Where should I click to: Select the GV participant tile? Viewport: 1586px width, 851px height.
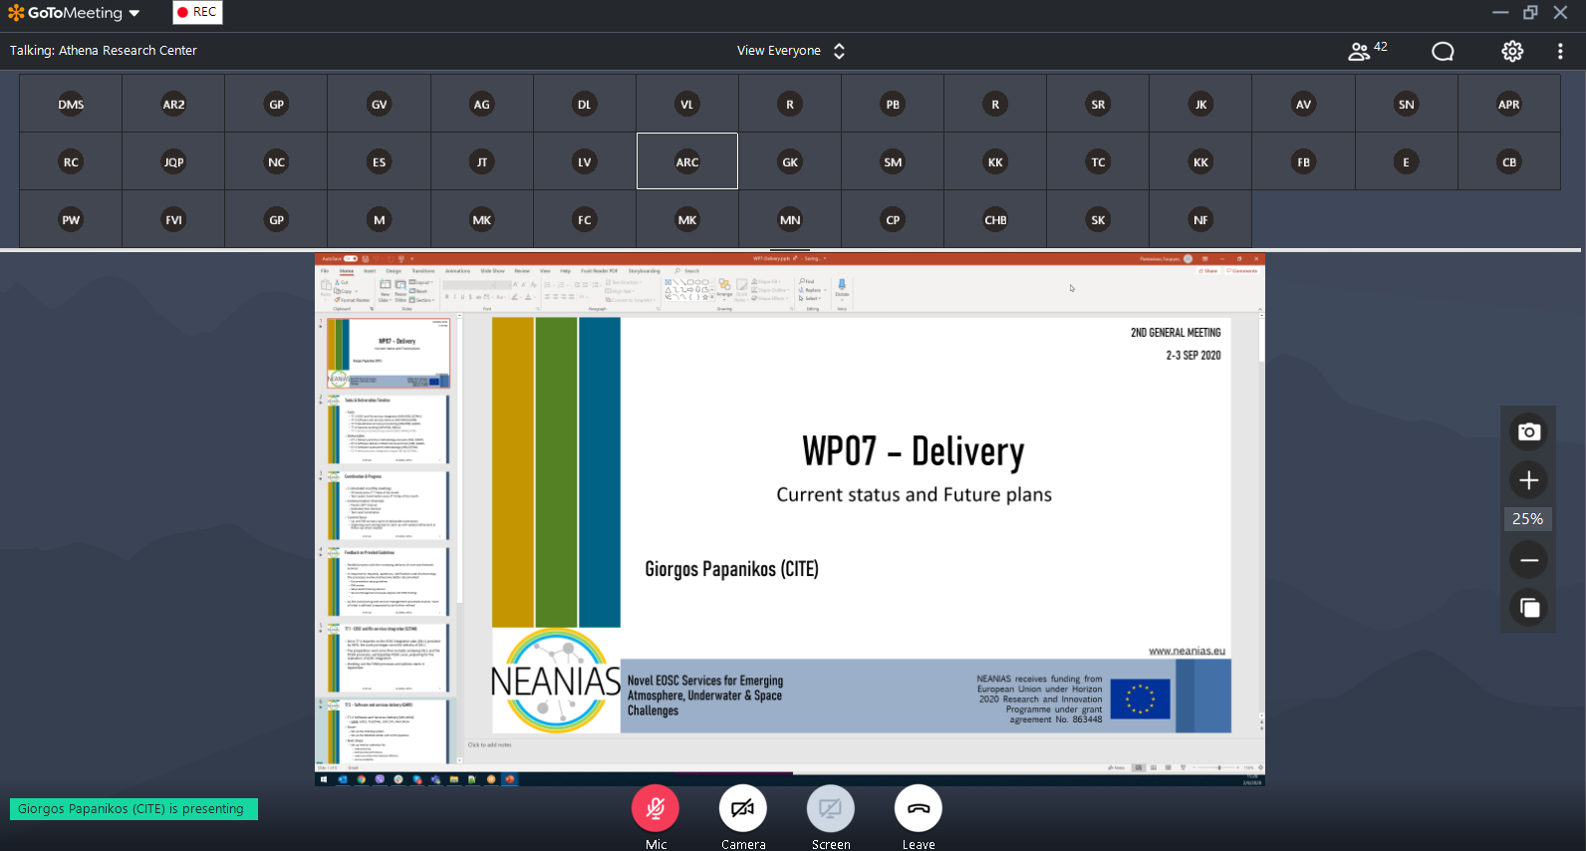coord(379,104)
